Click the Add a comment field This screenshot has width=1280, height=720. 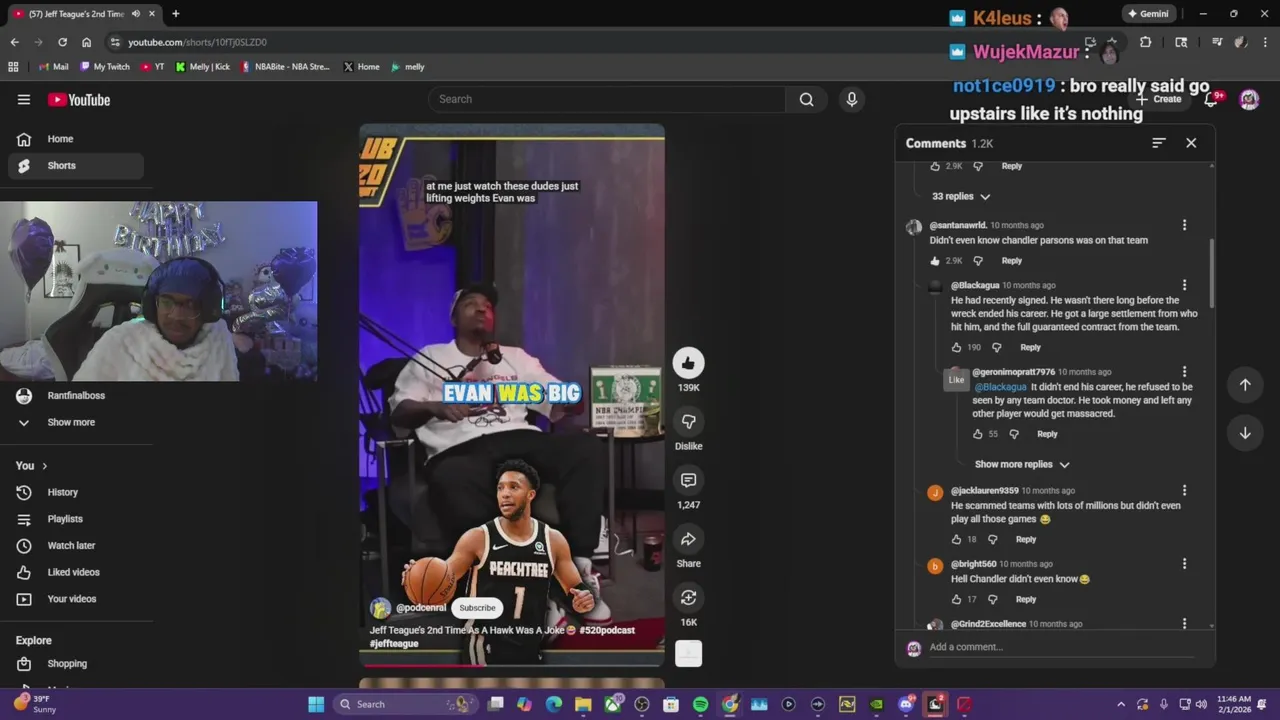tap(1060, 647)
